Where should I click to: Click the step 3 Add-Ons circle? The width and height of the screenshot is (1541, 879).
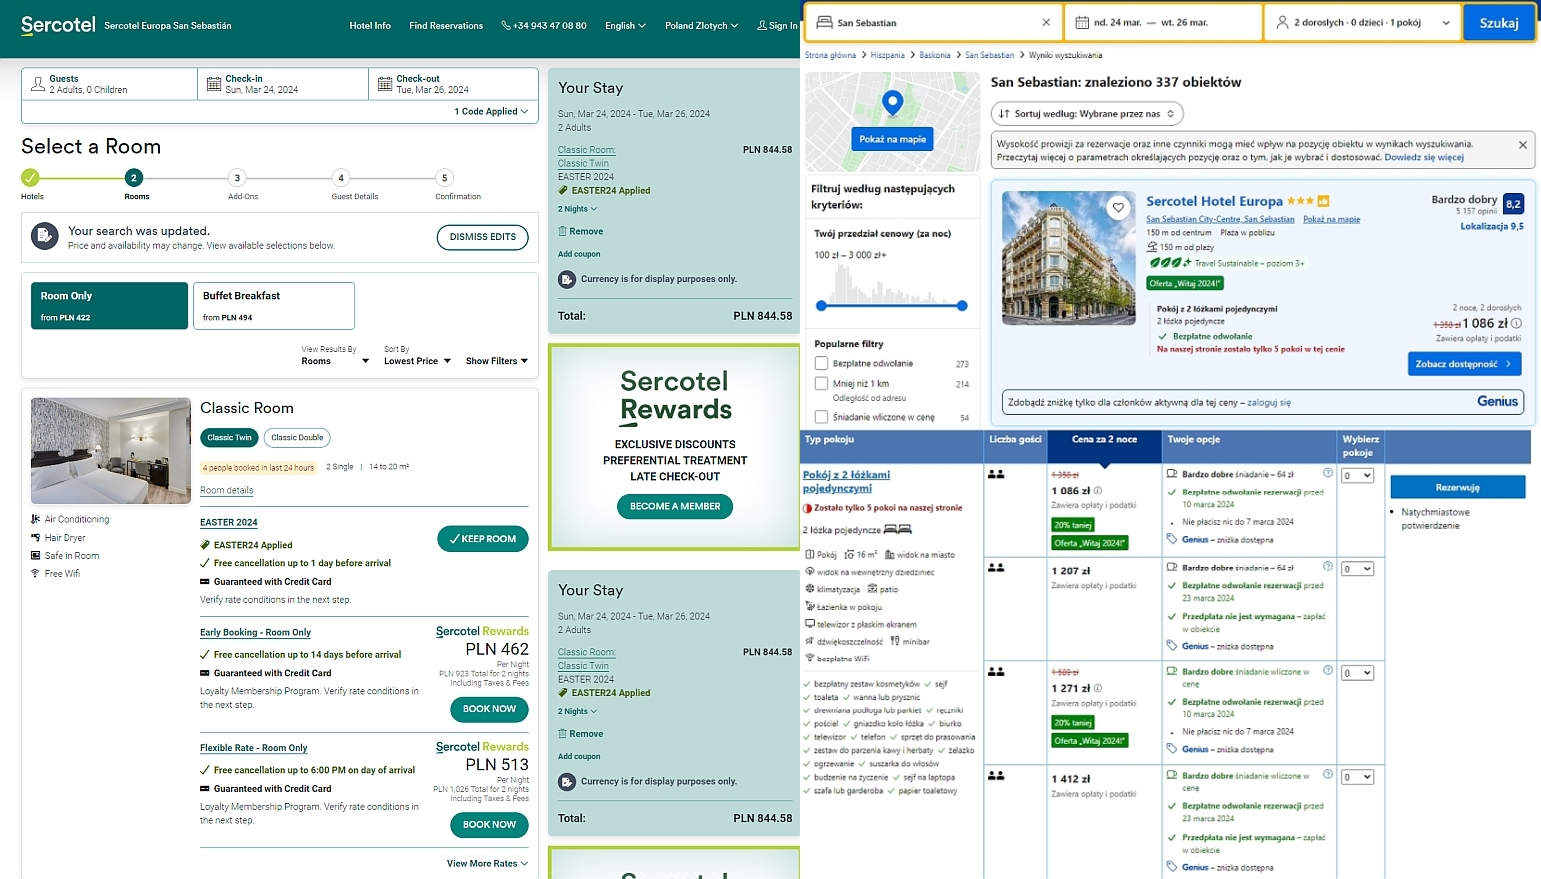(237, 178)
